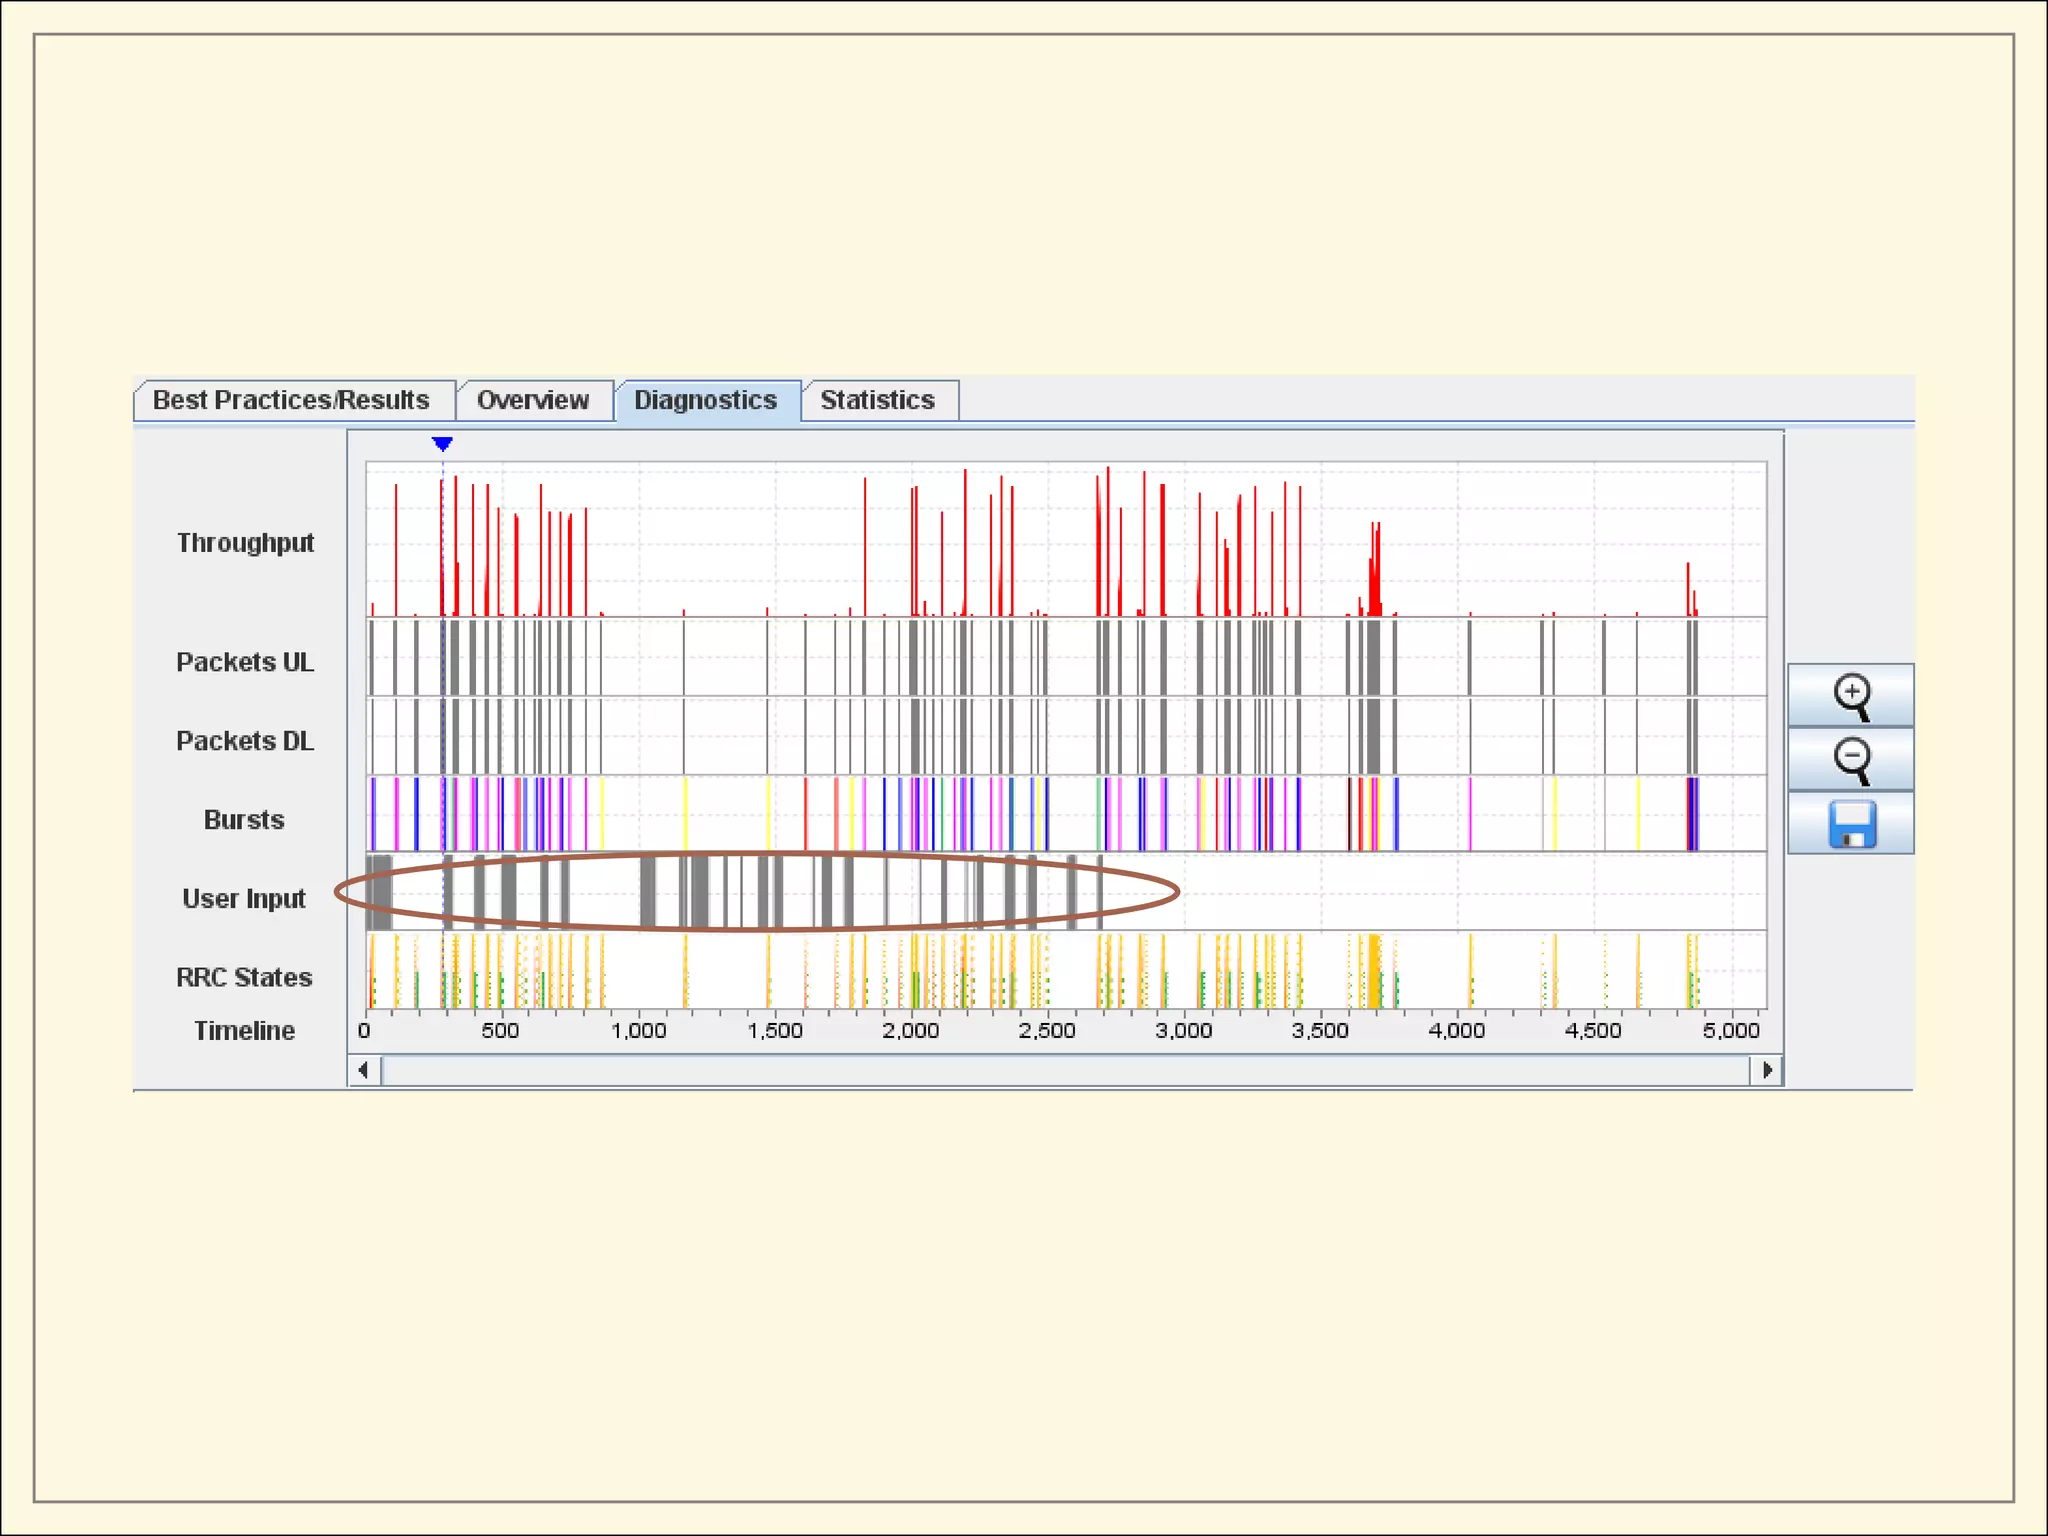The width and height of the screenshot is (2048, 1536).
Task: Click the right scroll arrow of the timeline
Action: tap(1767, 1070)
